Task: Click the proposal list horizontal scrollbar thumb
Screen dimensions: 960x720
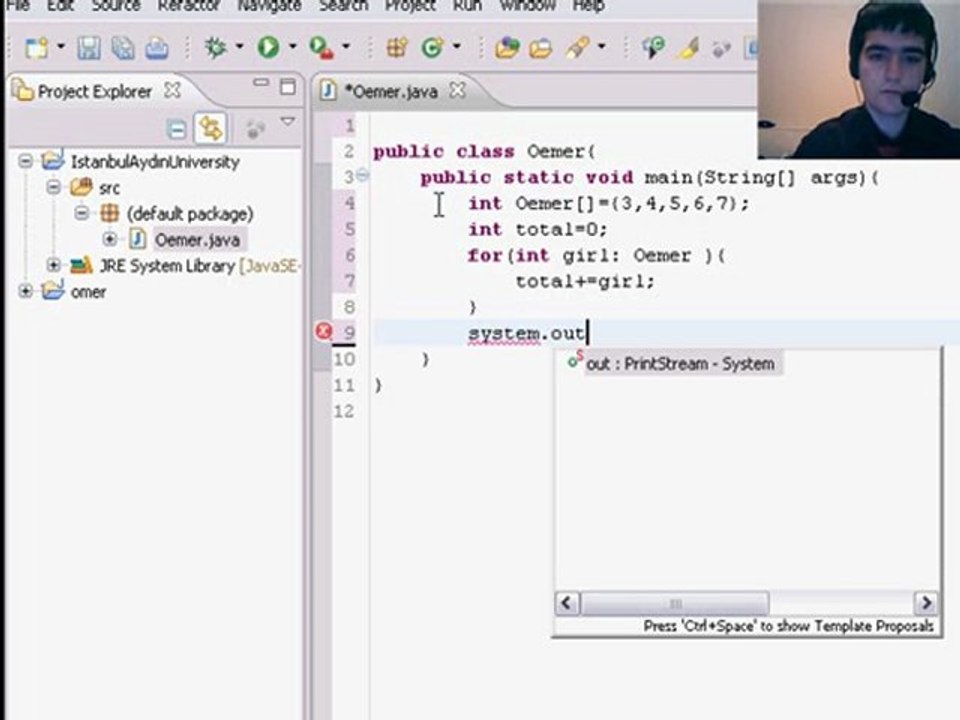Action: (674, 603)
